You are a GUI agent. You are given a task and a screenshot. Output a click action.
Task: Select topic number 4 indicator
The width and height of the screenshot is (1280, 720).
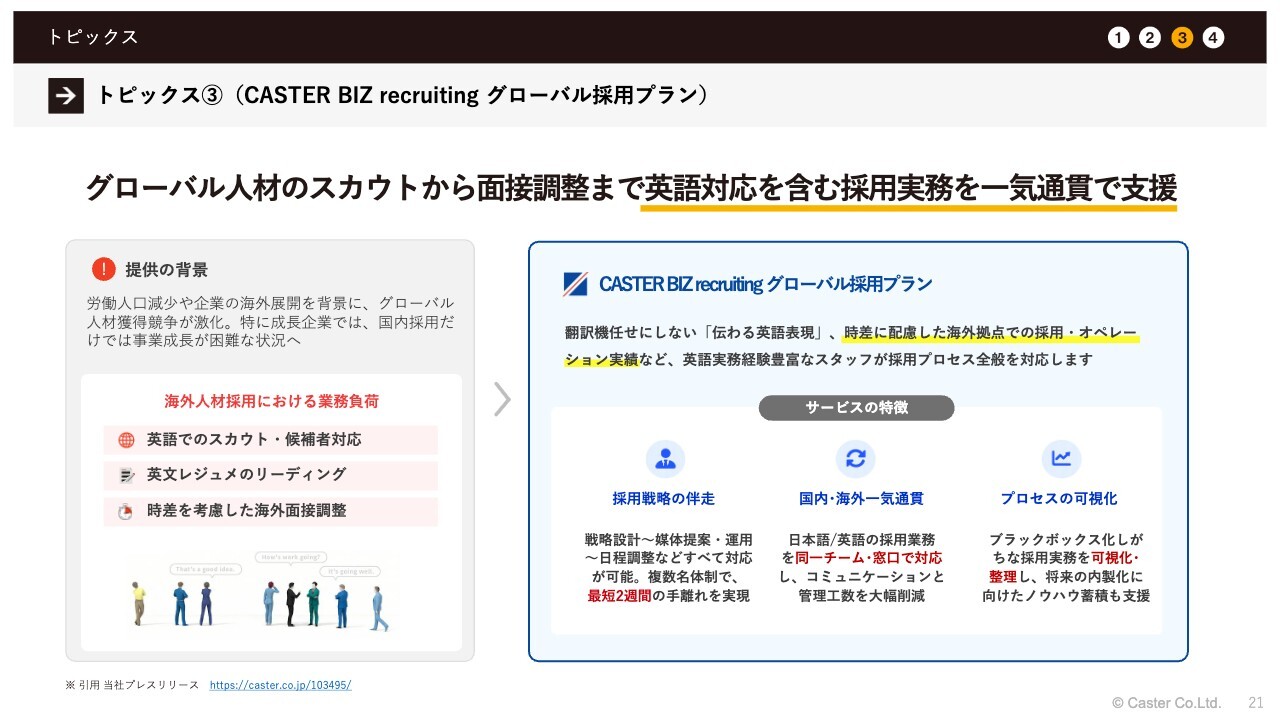1213,38
